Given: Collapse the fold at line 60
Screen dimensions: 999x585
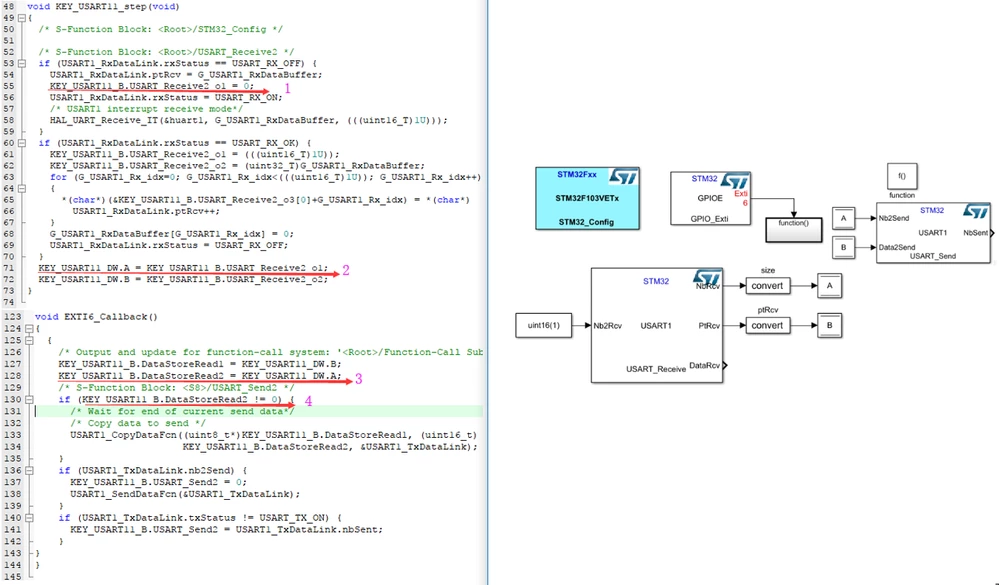Looking at the screenshot, I should [22, 143].
